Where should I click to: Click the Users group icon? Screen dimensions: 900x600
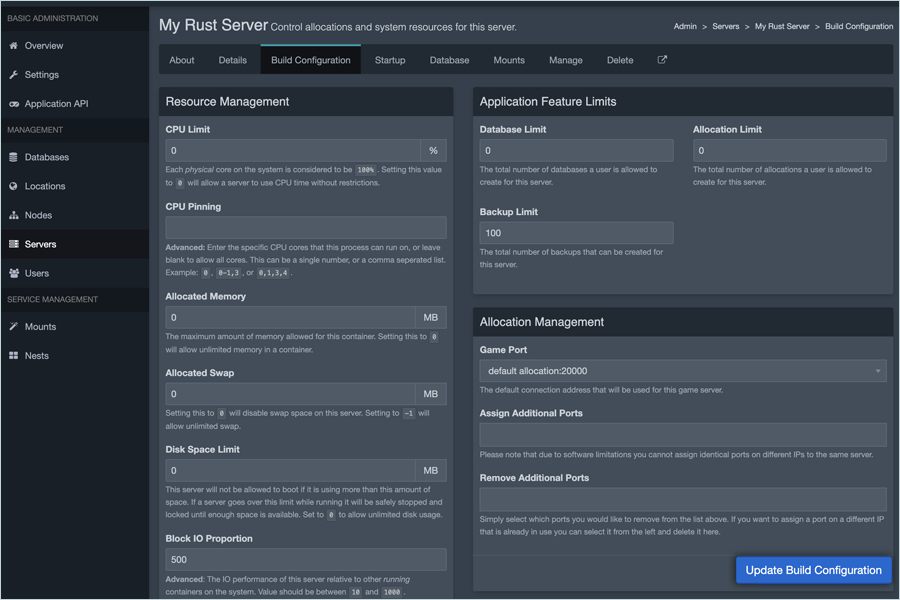click(14, 273)
